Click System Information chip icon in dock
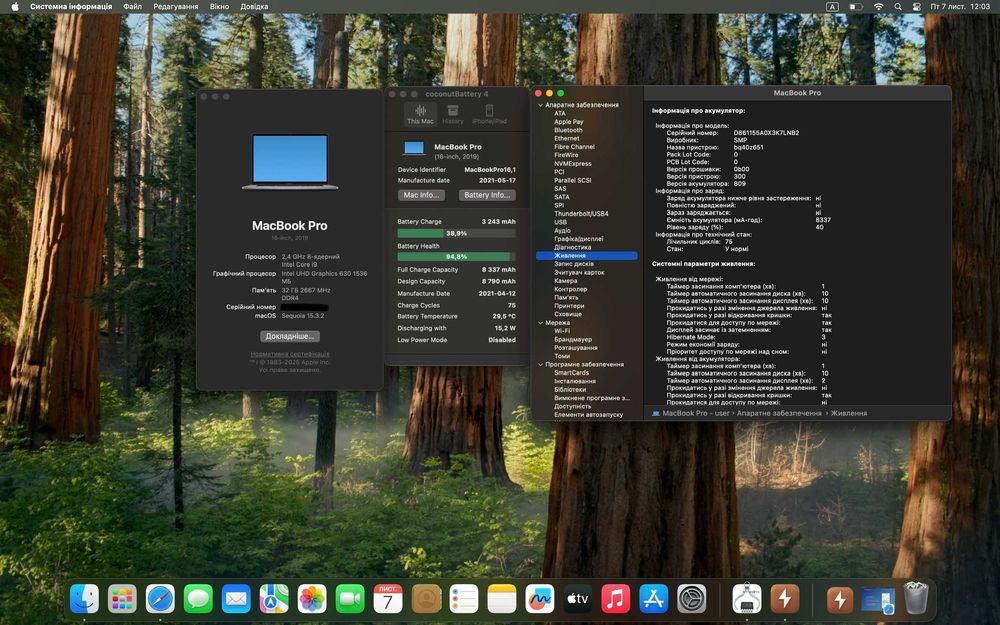Image resolution: width=1000 pixels, height=625 pixels. coord(747,599)
